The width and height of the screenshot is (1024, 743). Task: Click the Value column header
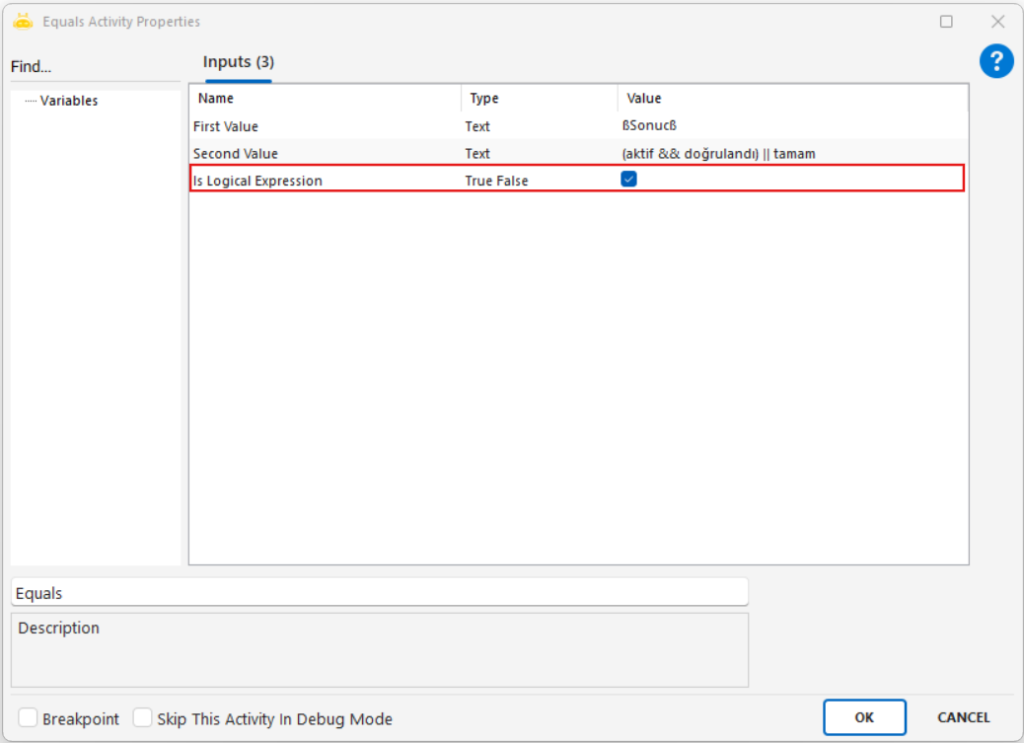pos(644,98)
